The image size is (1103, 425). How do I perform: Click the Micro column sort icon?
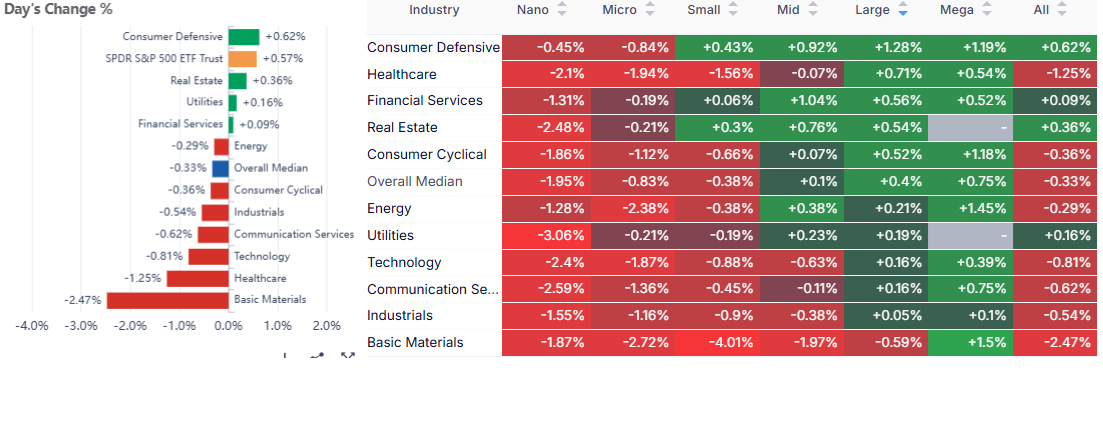click(x=651, y=10)
